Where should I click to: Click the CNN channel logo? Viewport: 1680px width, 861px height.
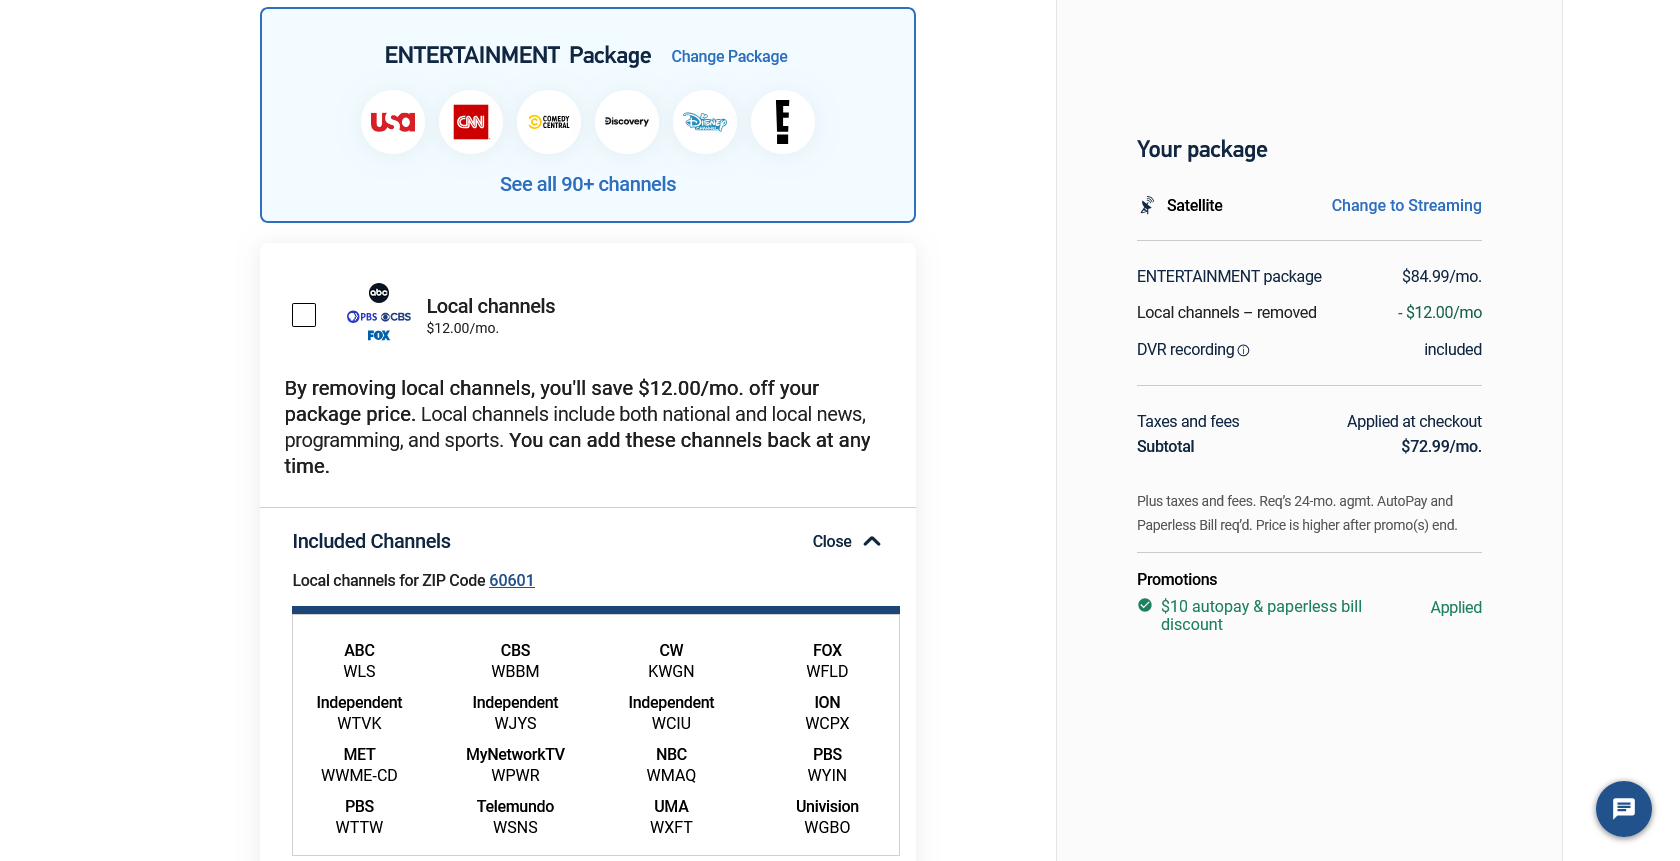coord(471,122)
